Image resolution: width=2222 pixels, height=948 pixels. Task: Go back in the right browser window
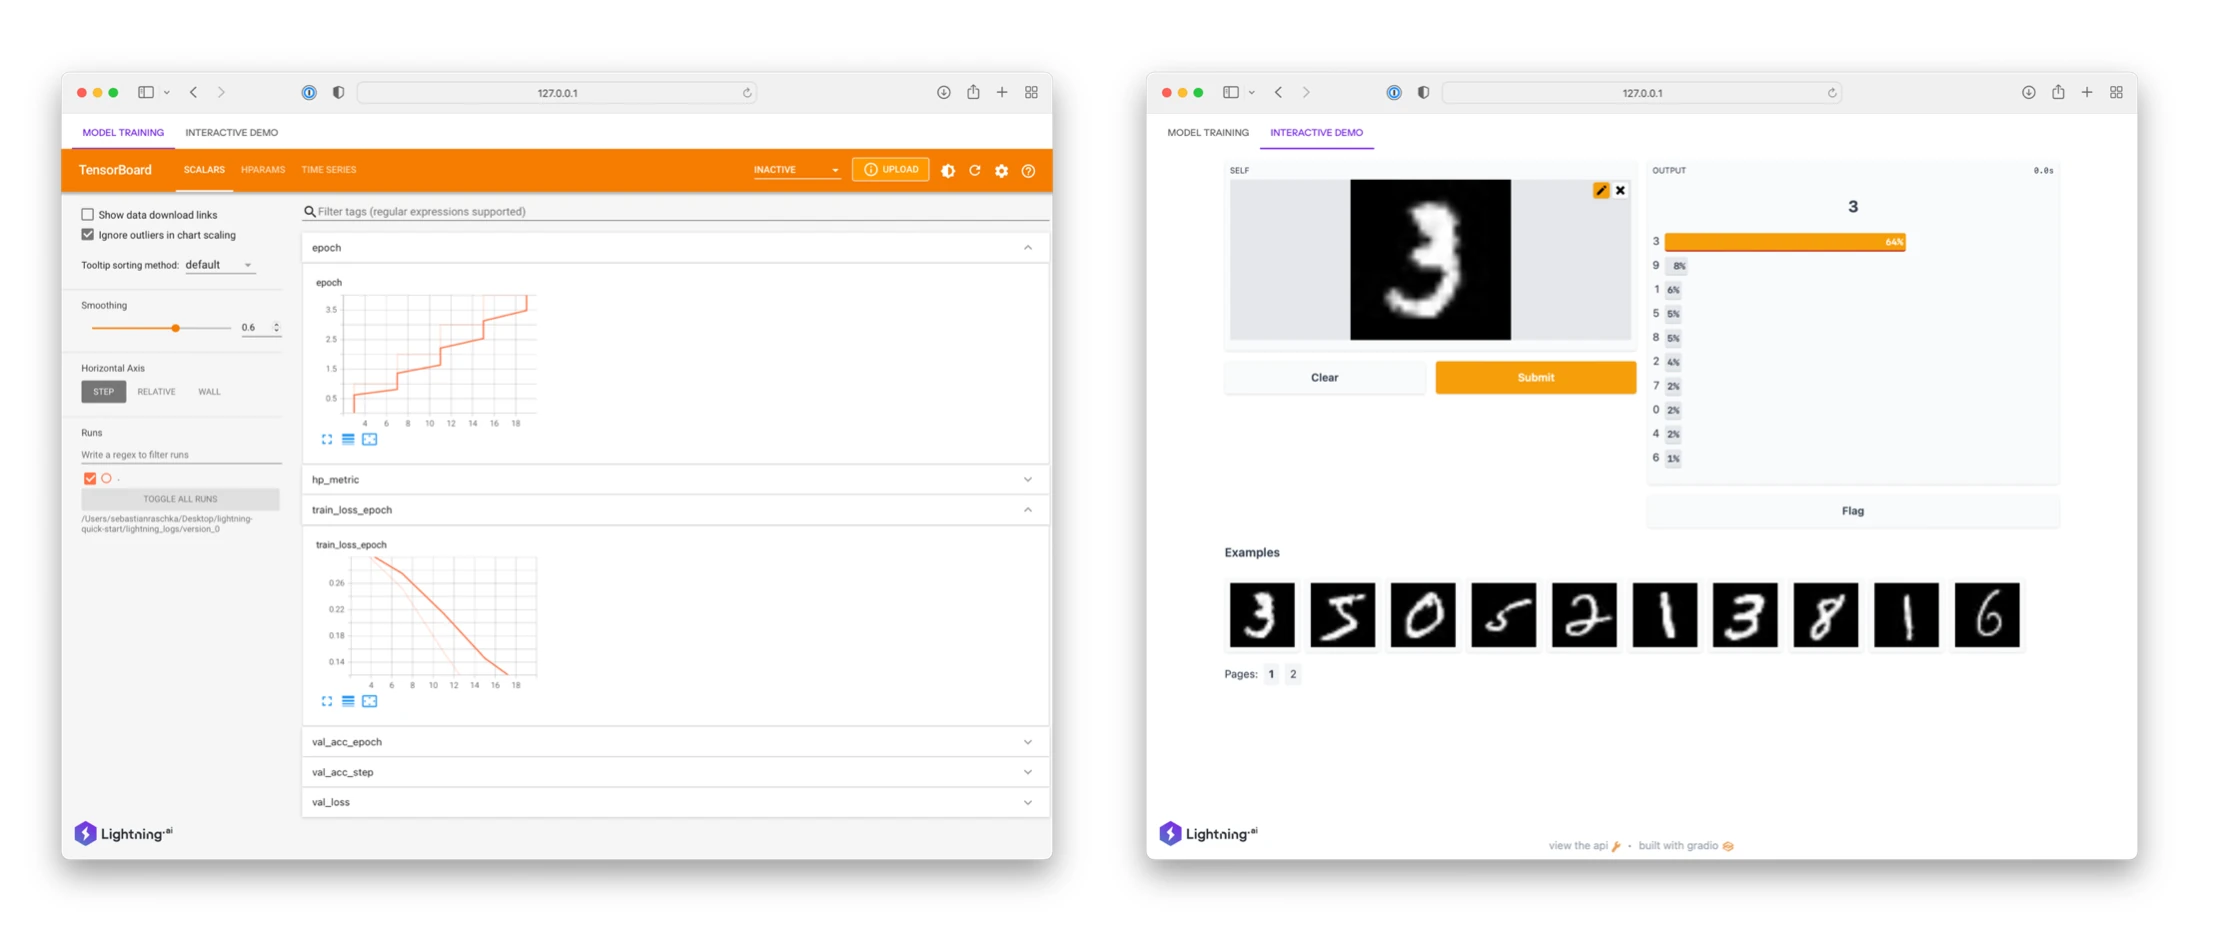click(1279, 92)
